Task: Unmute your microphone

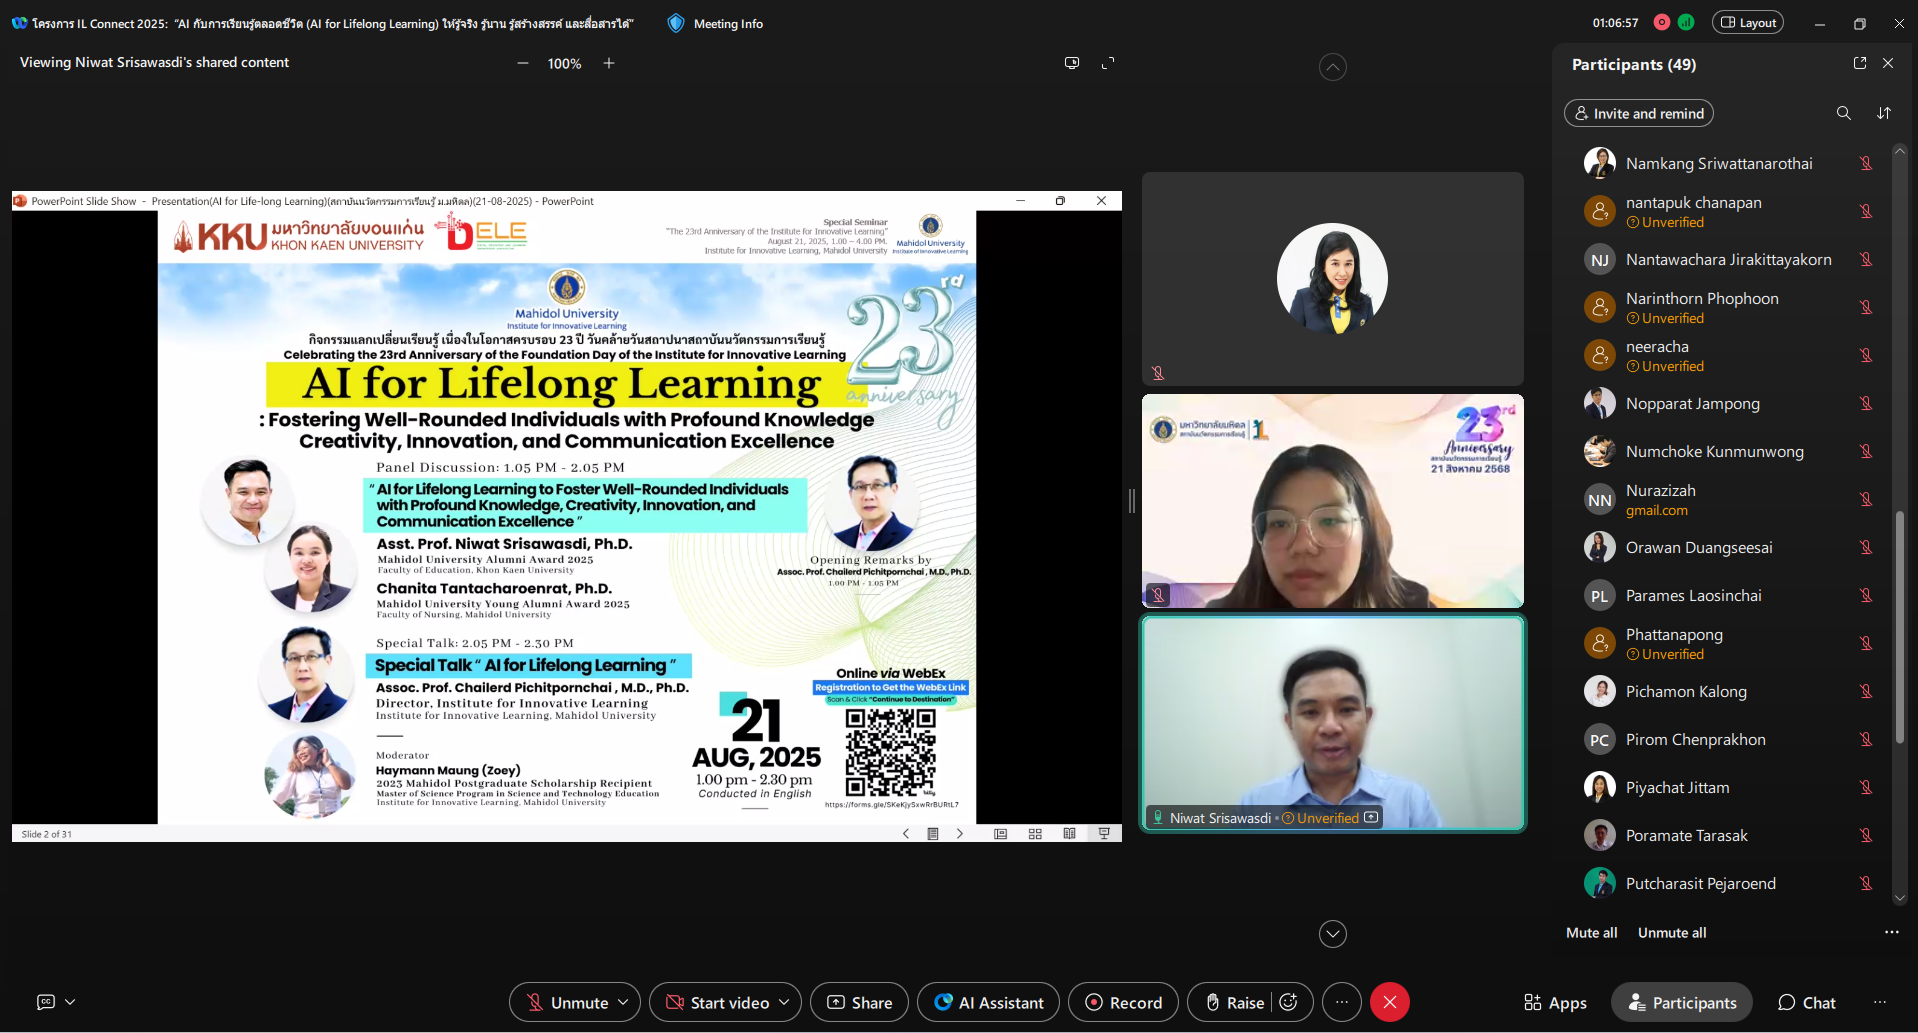Action: 566,1002
